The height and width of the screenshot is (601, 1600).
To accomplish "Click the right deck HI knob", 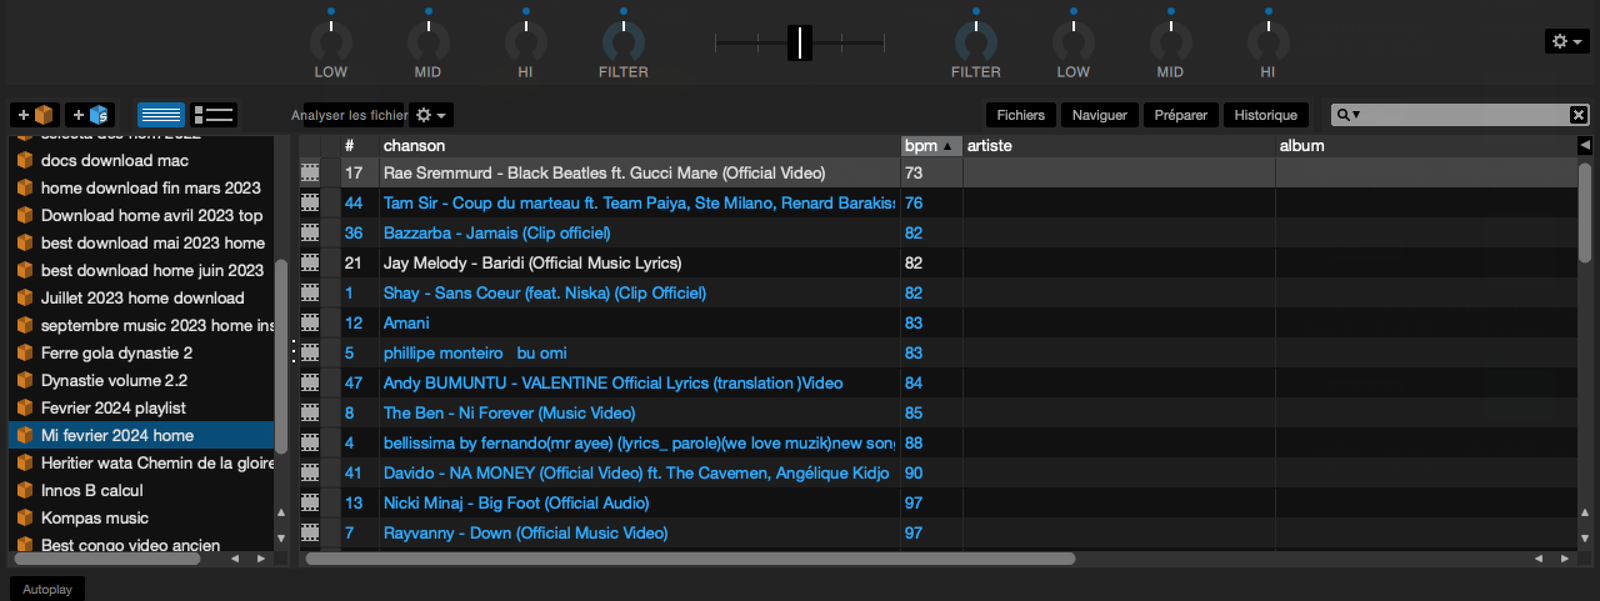I will coord(1268,42).
